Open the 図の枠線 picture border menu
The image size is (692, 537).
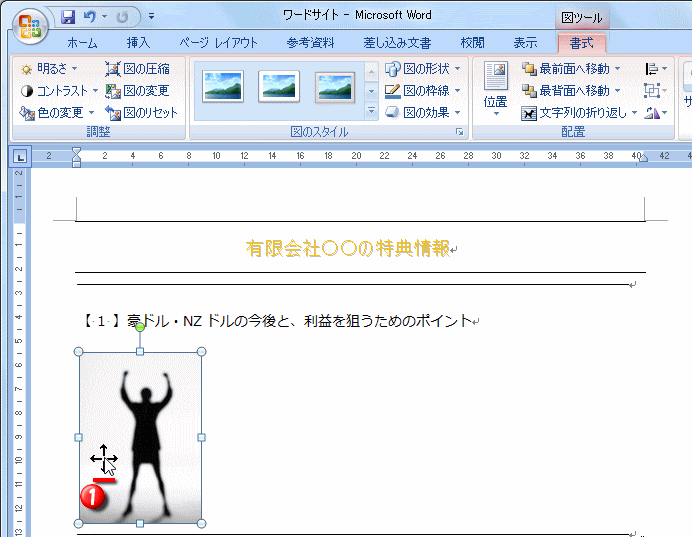point(423,91)
